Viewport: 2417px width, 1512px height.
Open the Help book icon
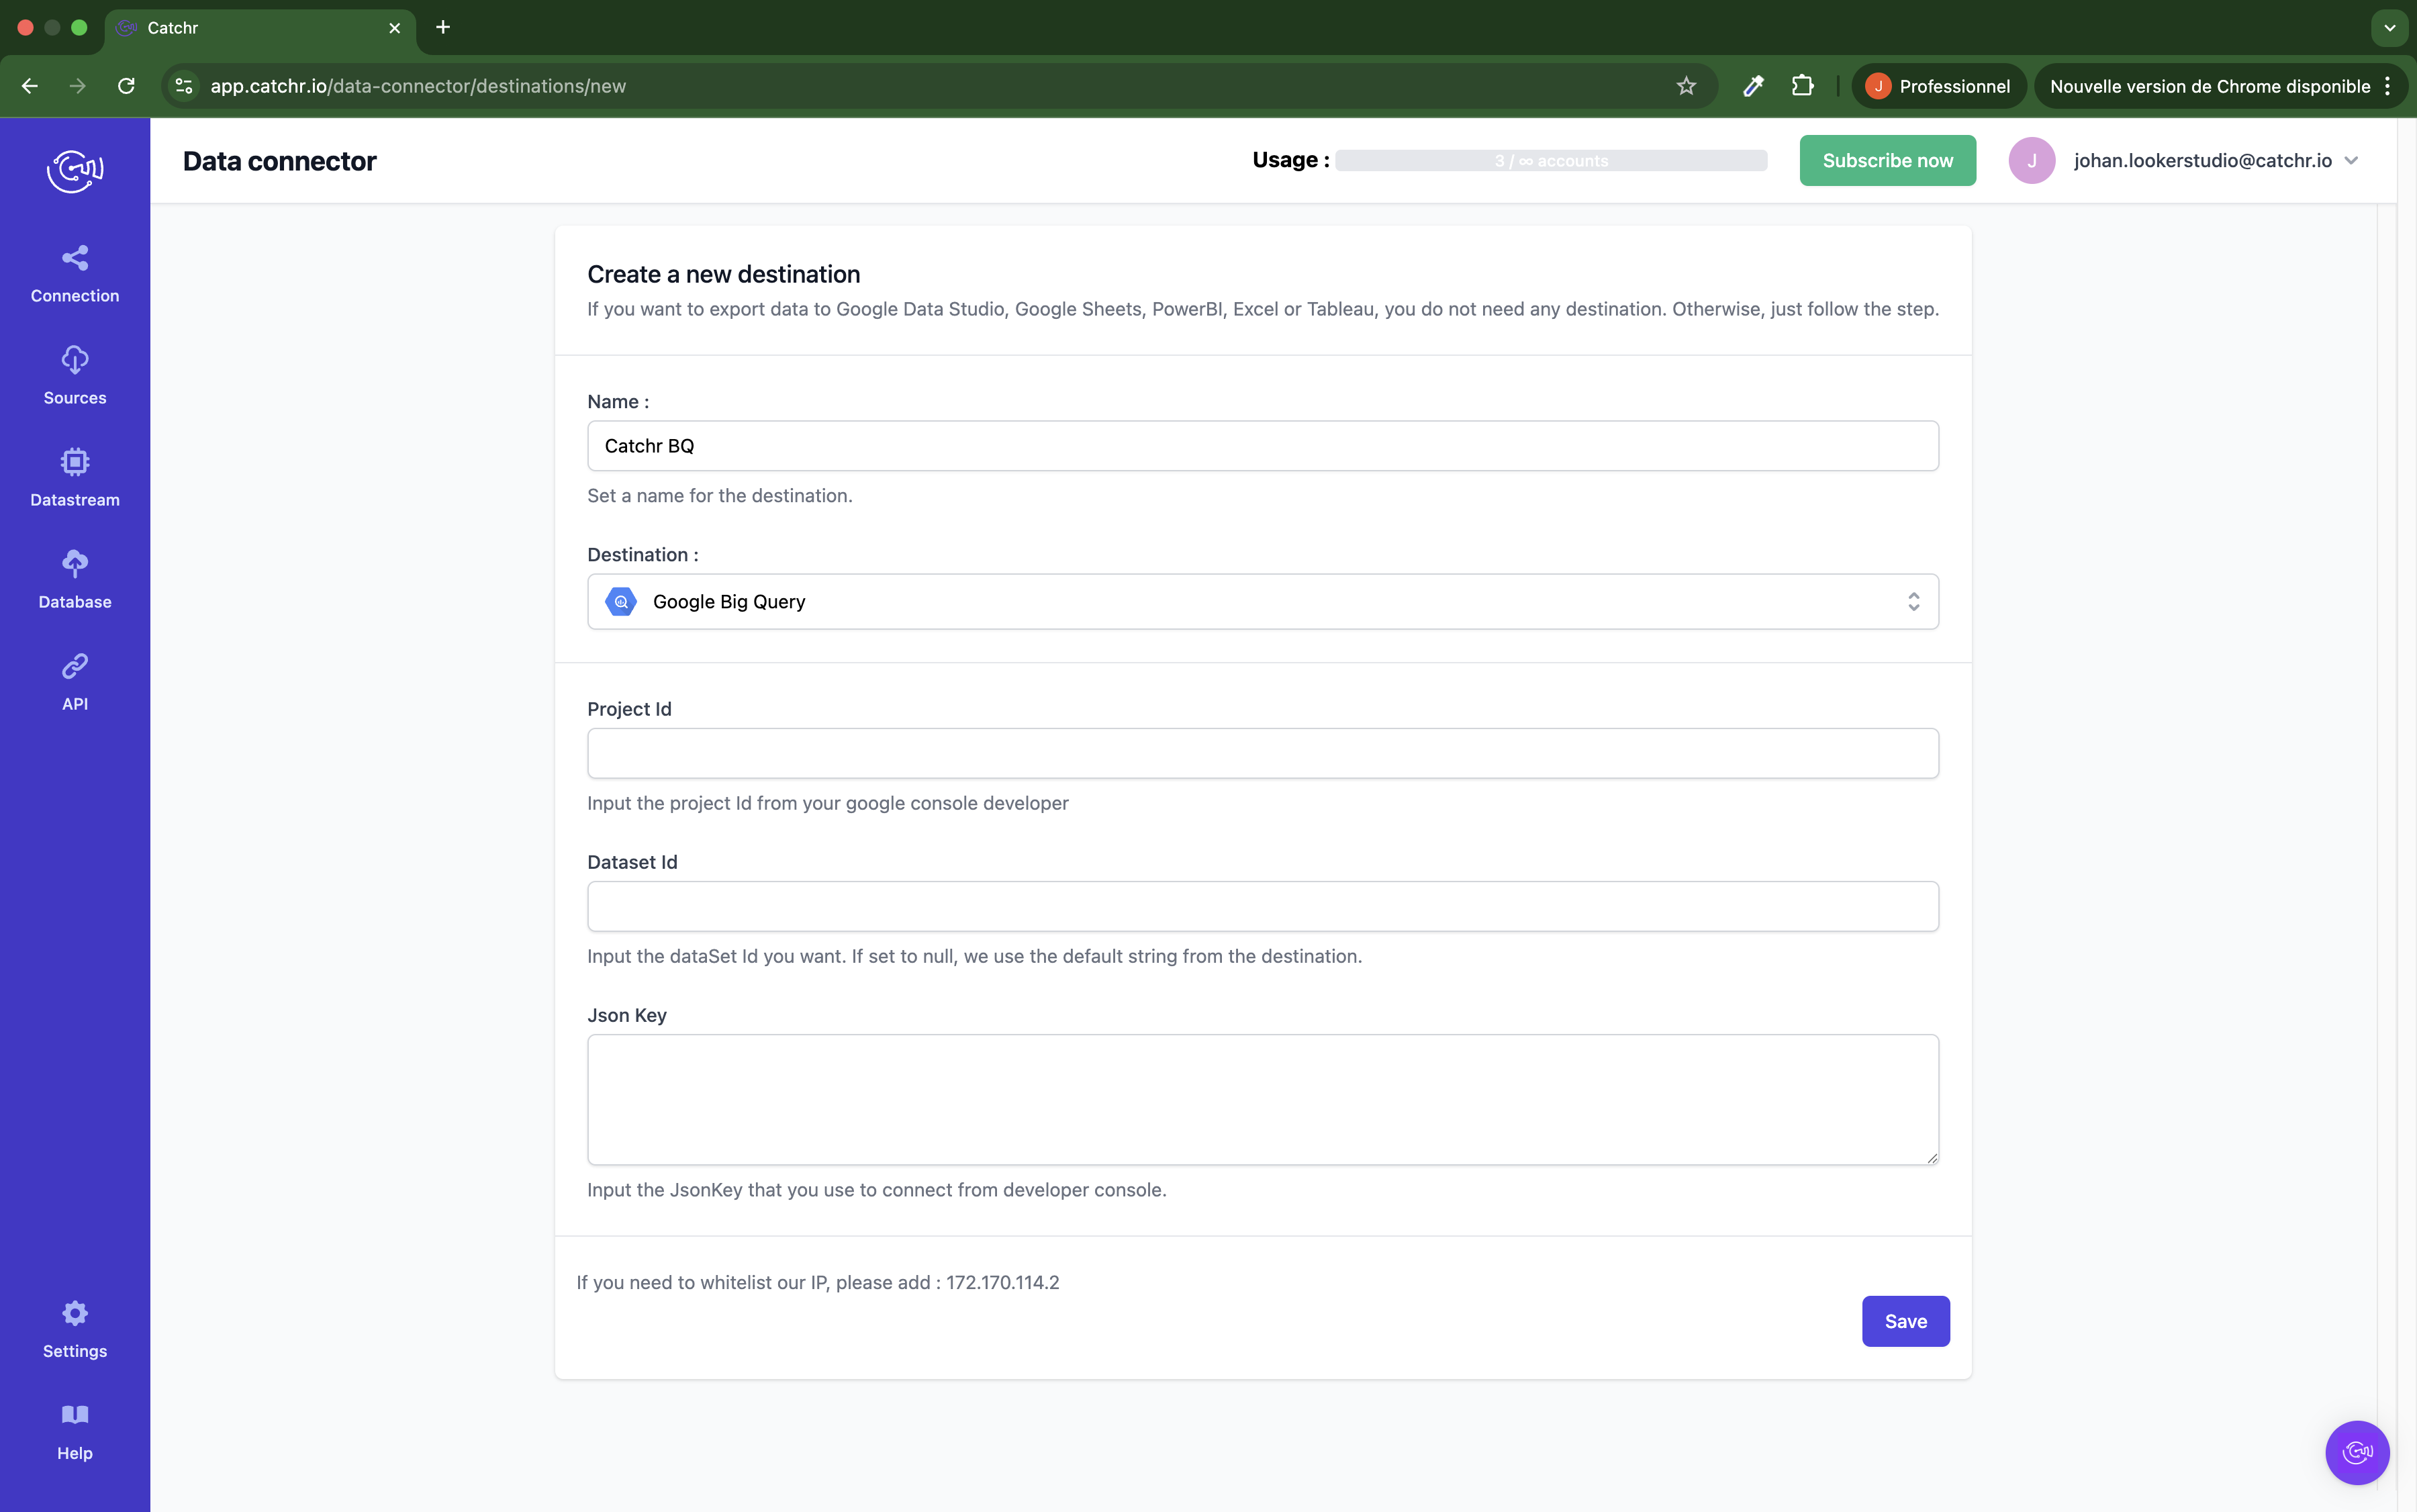coord(75,1414)
